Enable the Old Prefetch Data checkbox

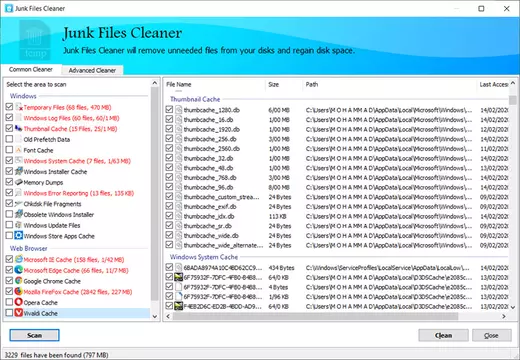9,139
